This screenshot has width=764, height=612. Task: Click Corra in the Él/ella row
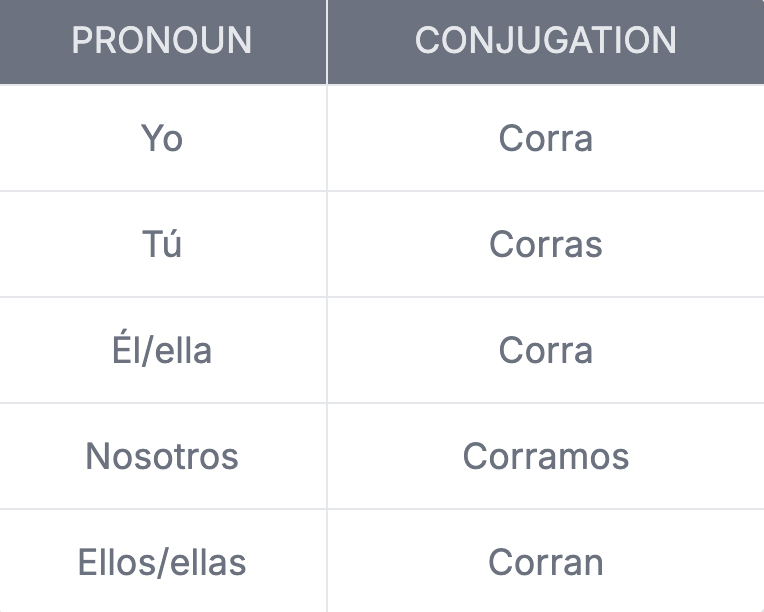click(x=546, y=350)
